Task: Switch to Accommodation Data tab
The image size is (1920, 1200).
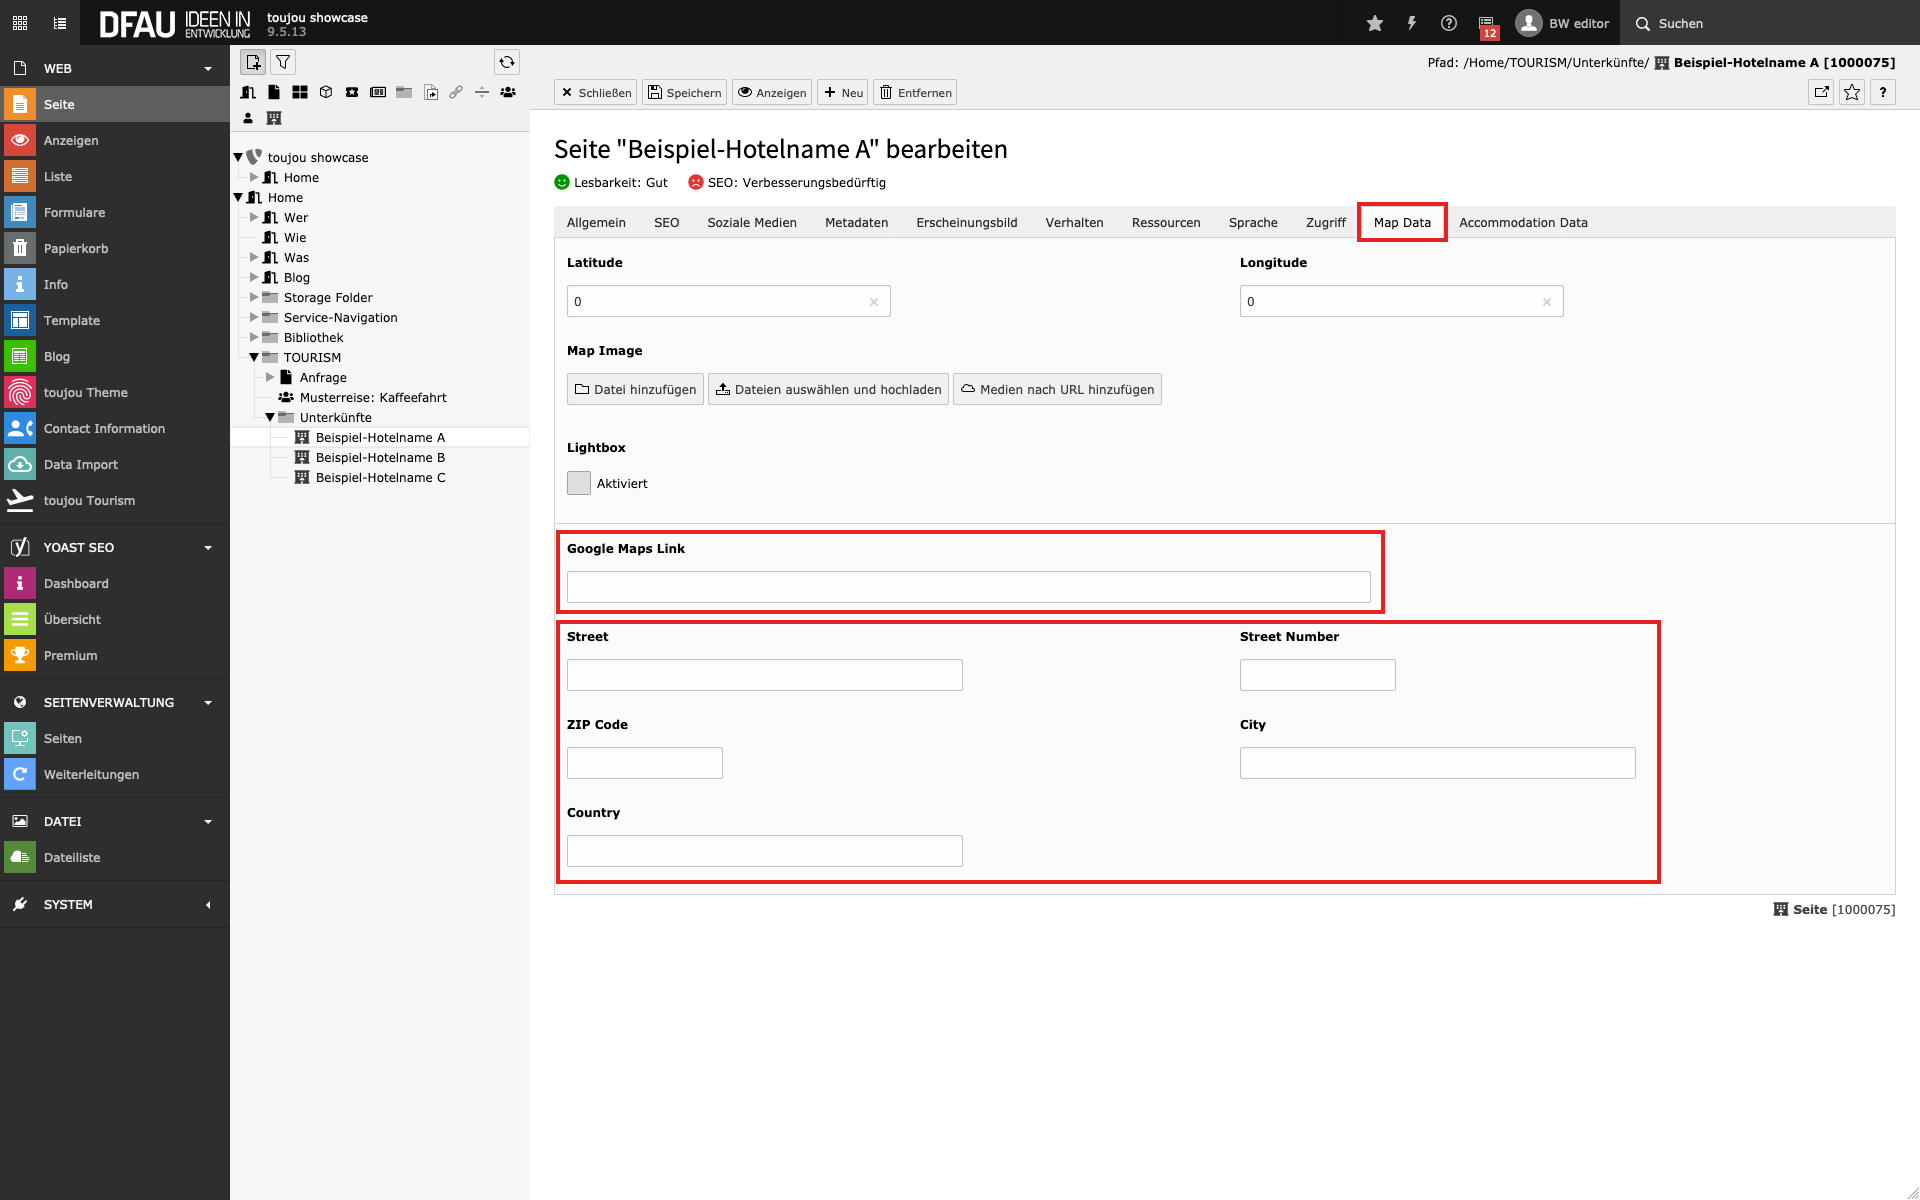Action: click(1523, 222)
